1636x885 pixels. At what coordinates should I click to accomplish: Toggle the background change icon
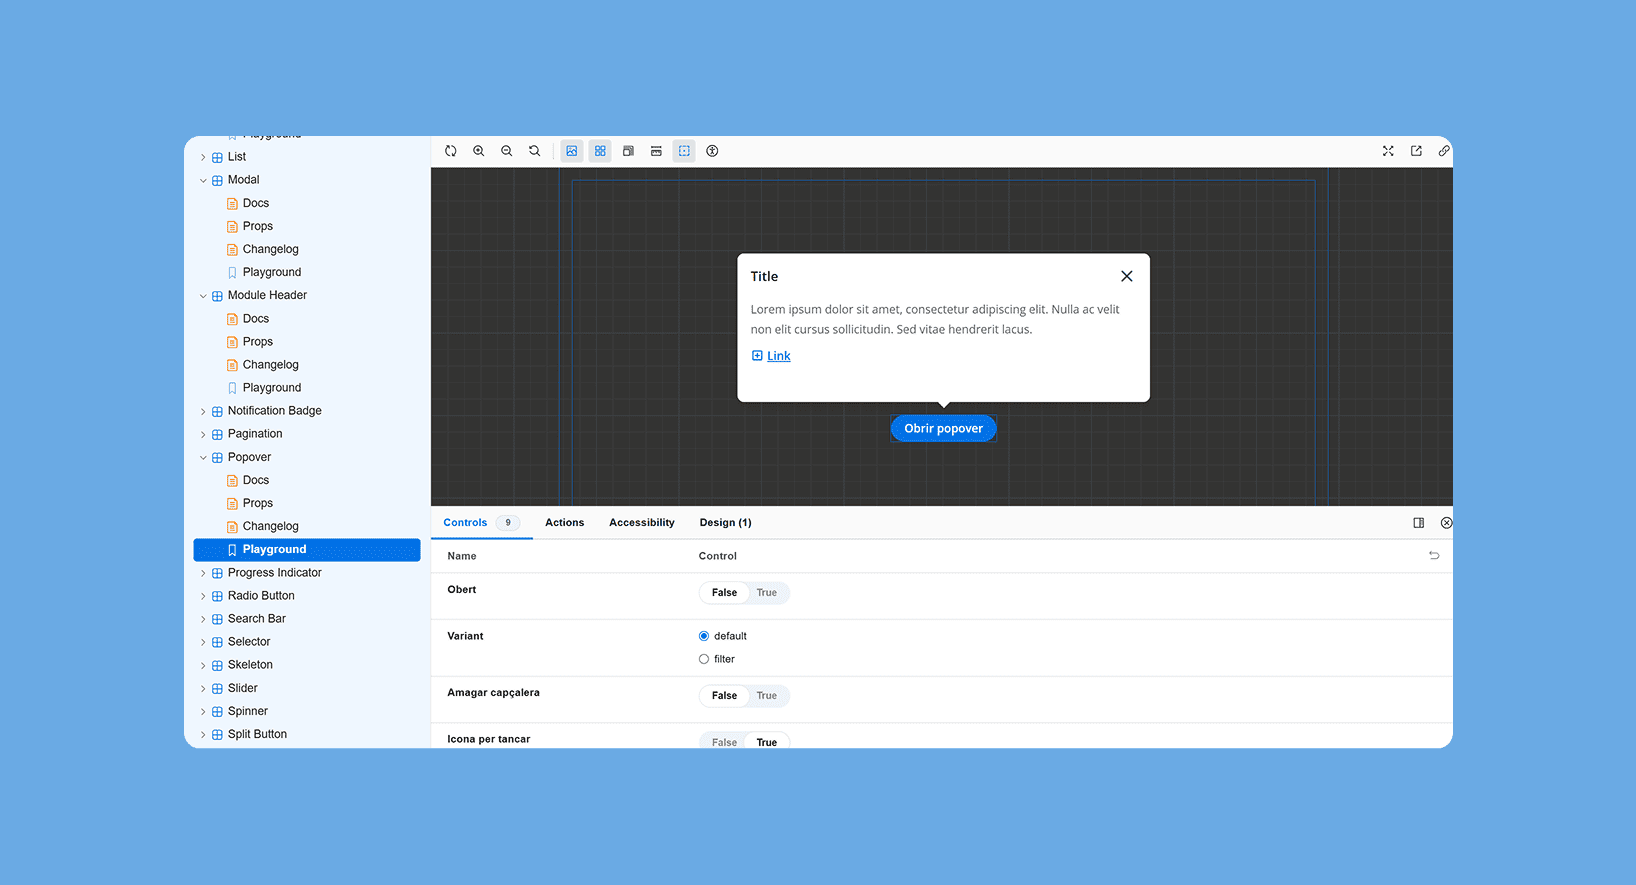pos(572,151)
